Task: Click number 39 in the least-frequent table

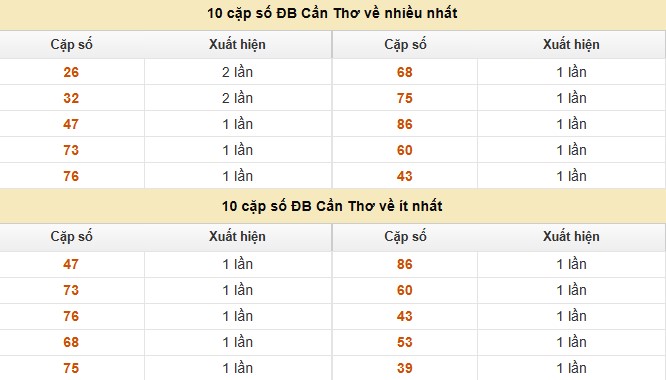Action: click(x=404, y=368)
